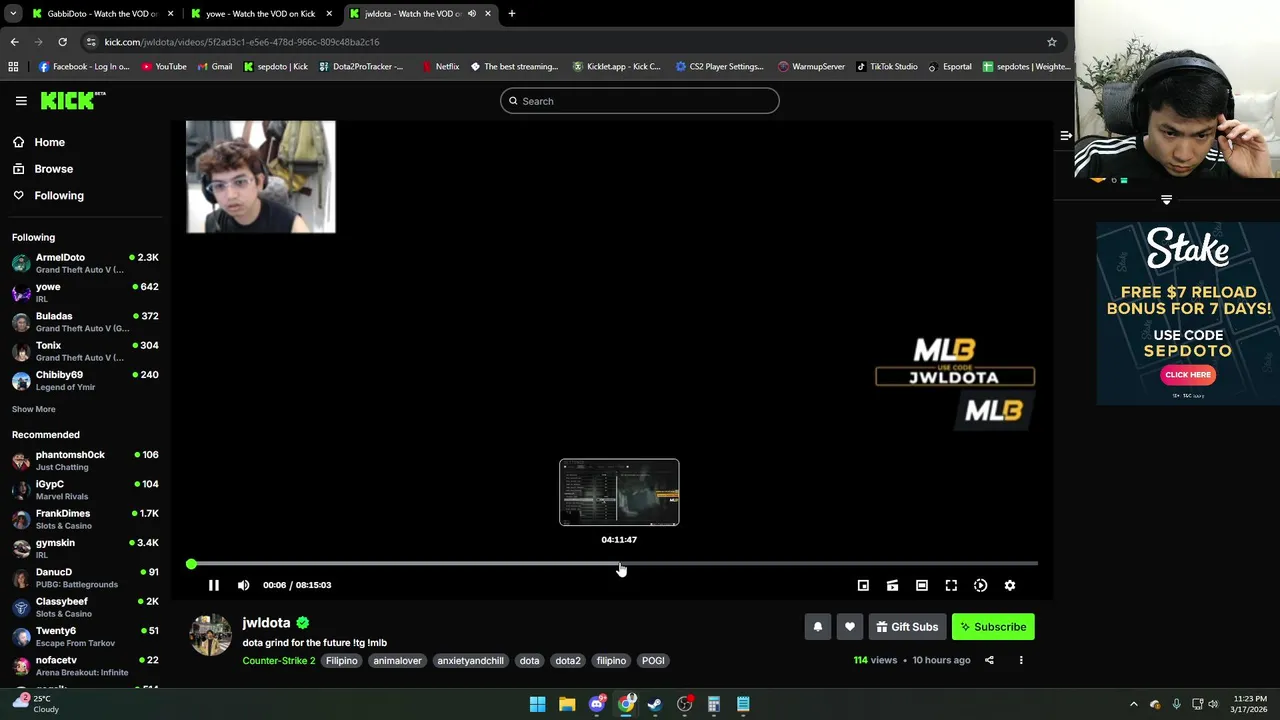This screenshot has width=1280, height=720.
Task: Open the jwldota channel name link
Action: [x=266, y=623]
